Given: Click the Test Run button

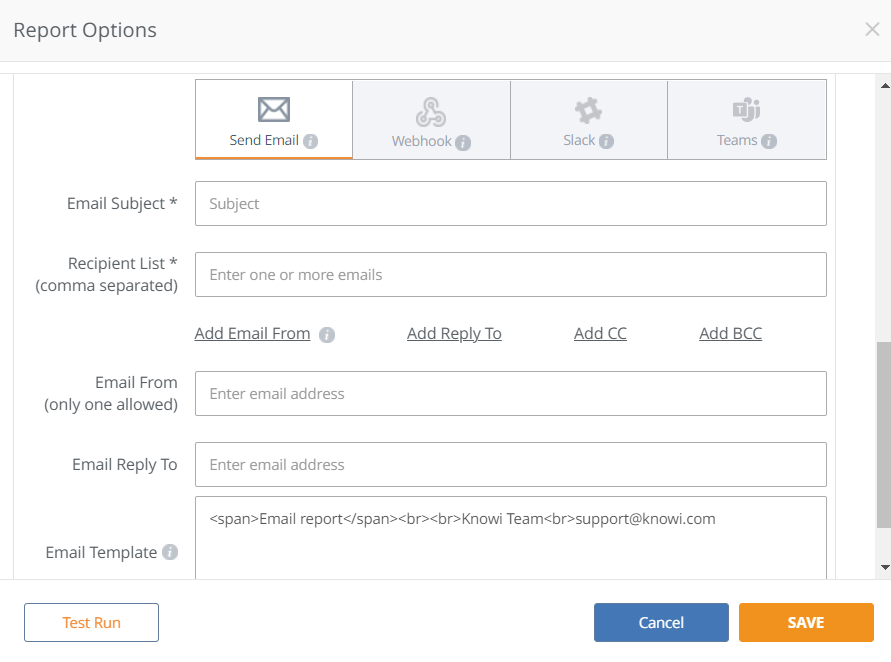Looking at the screenshot, I should tap(91, 622).
